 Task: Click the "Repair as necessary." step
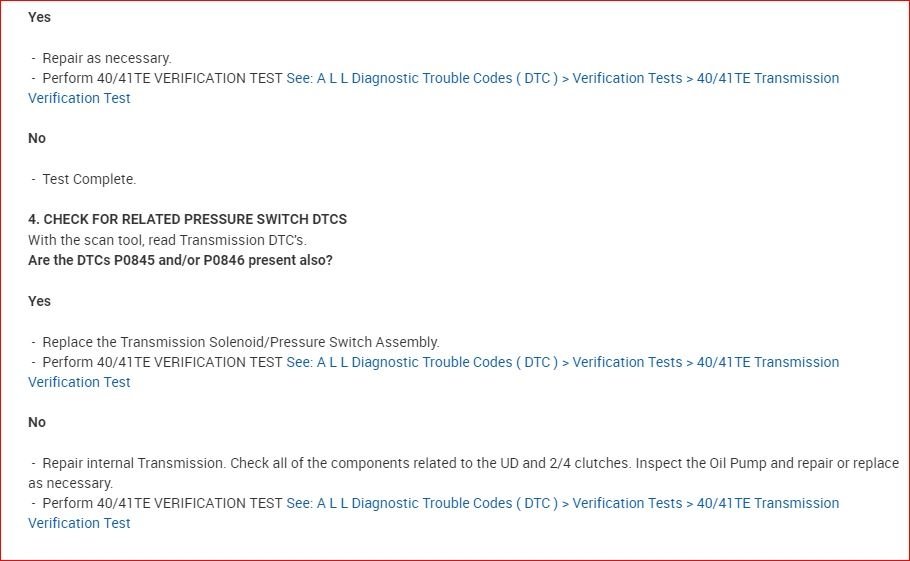[x=107, y=58]
